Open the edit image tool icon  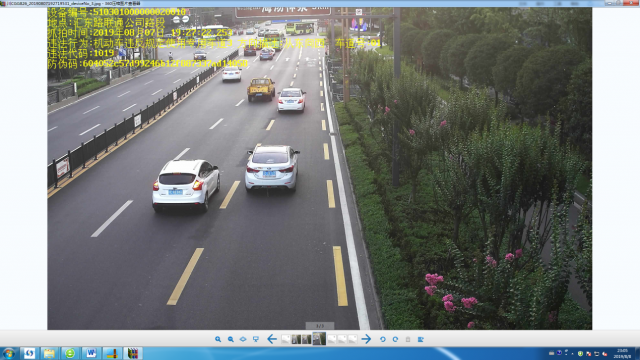pyautogui.click(x=420, y=339)
